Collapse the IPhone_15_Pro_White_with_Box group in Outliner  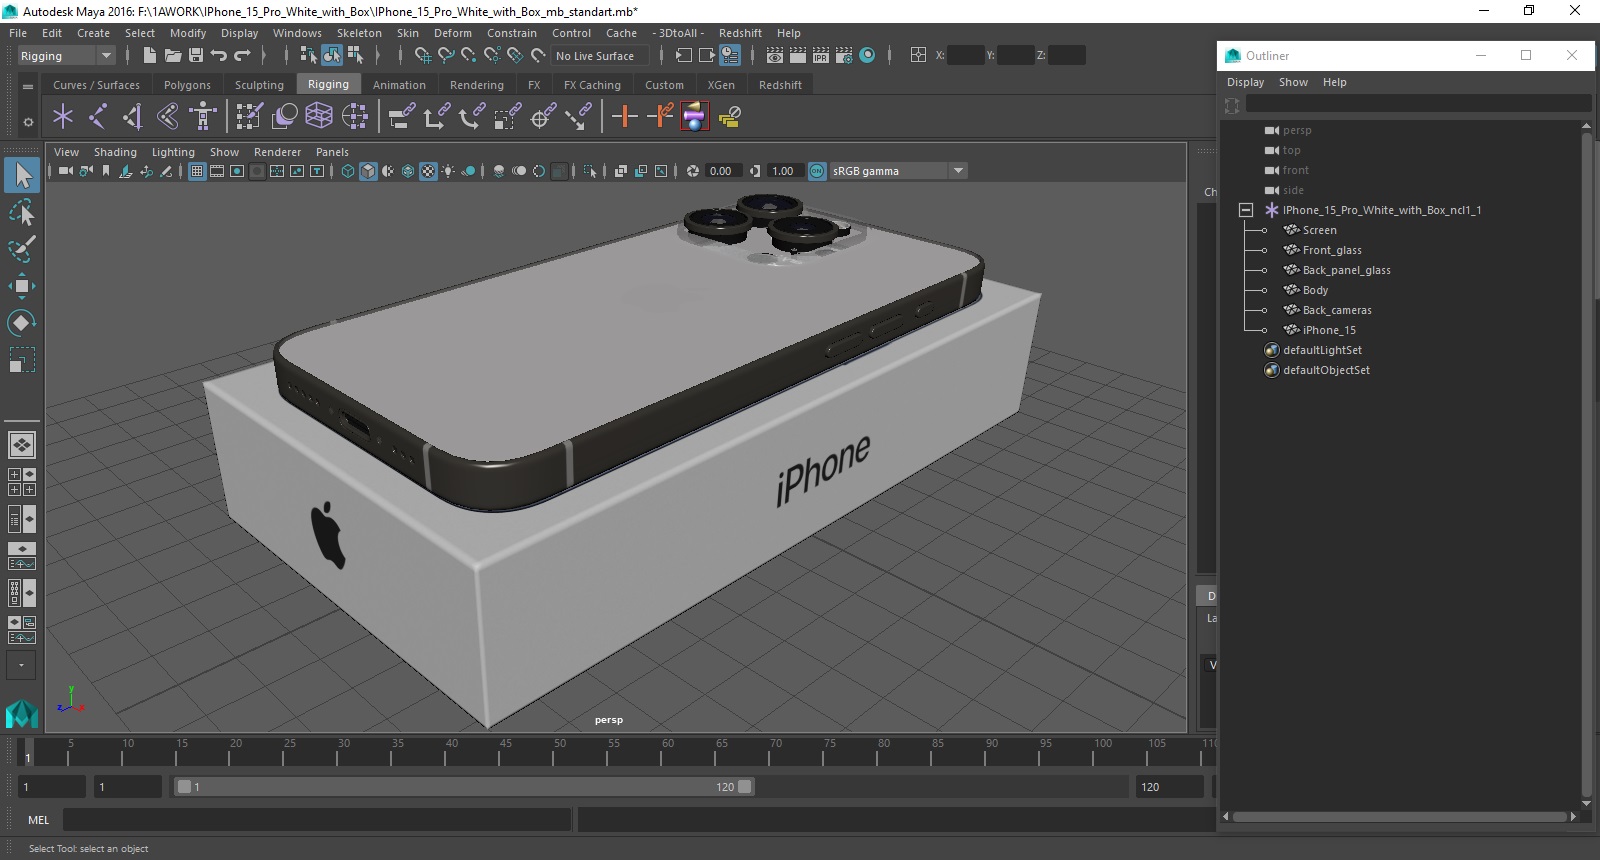1246,210
